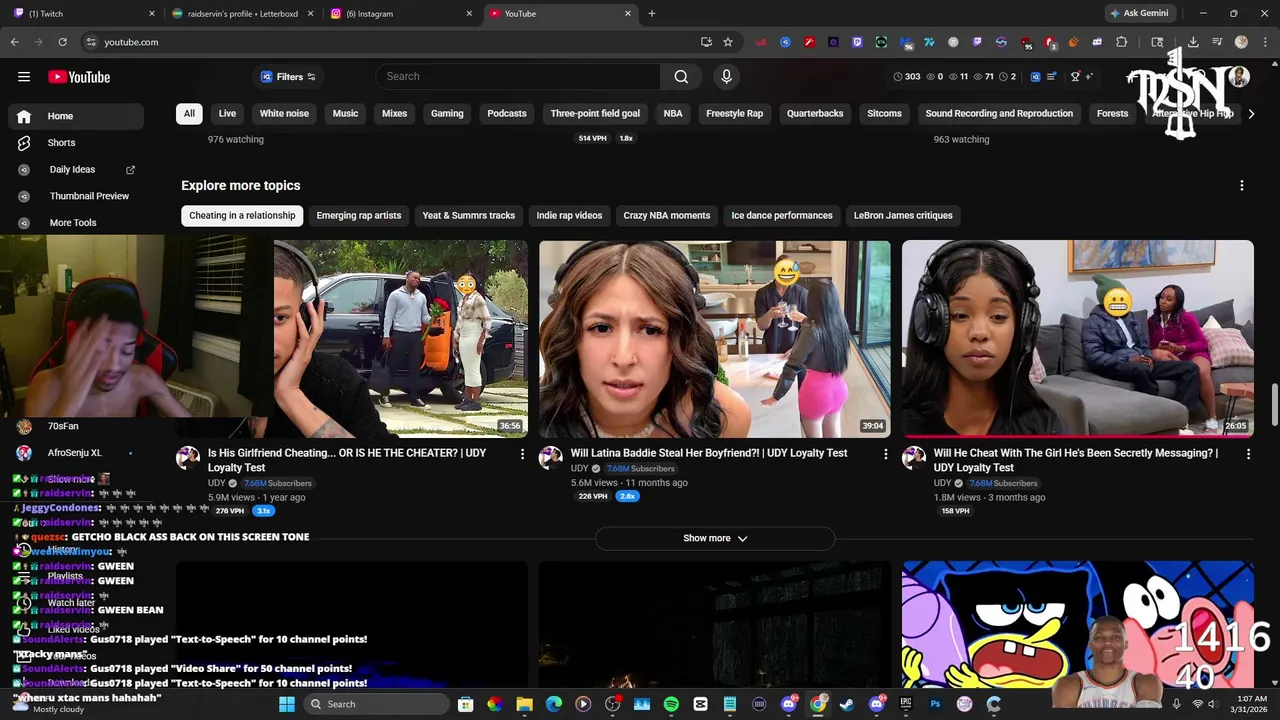Image resolution: width=1280 pixels, height=720 pixels.
Task: Select Emerging rap artists topic
Action: tap(359, 215)
